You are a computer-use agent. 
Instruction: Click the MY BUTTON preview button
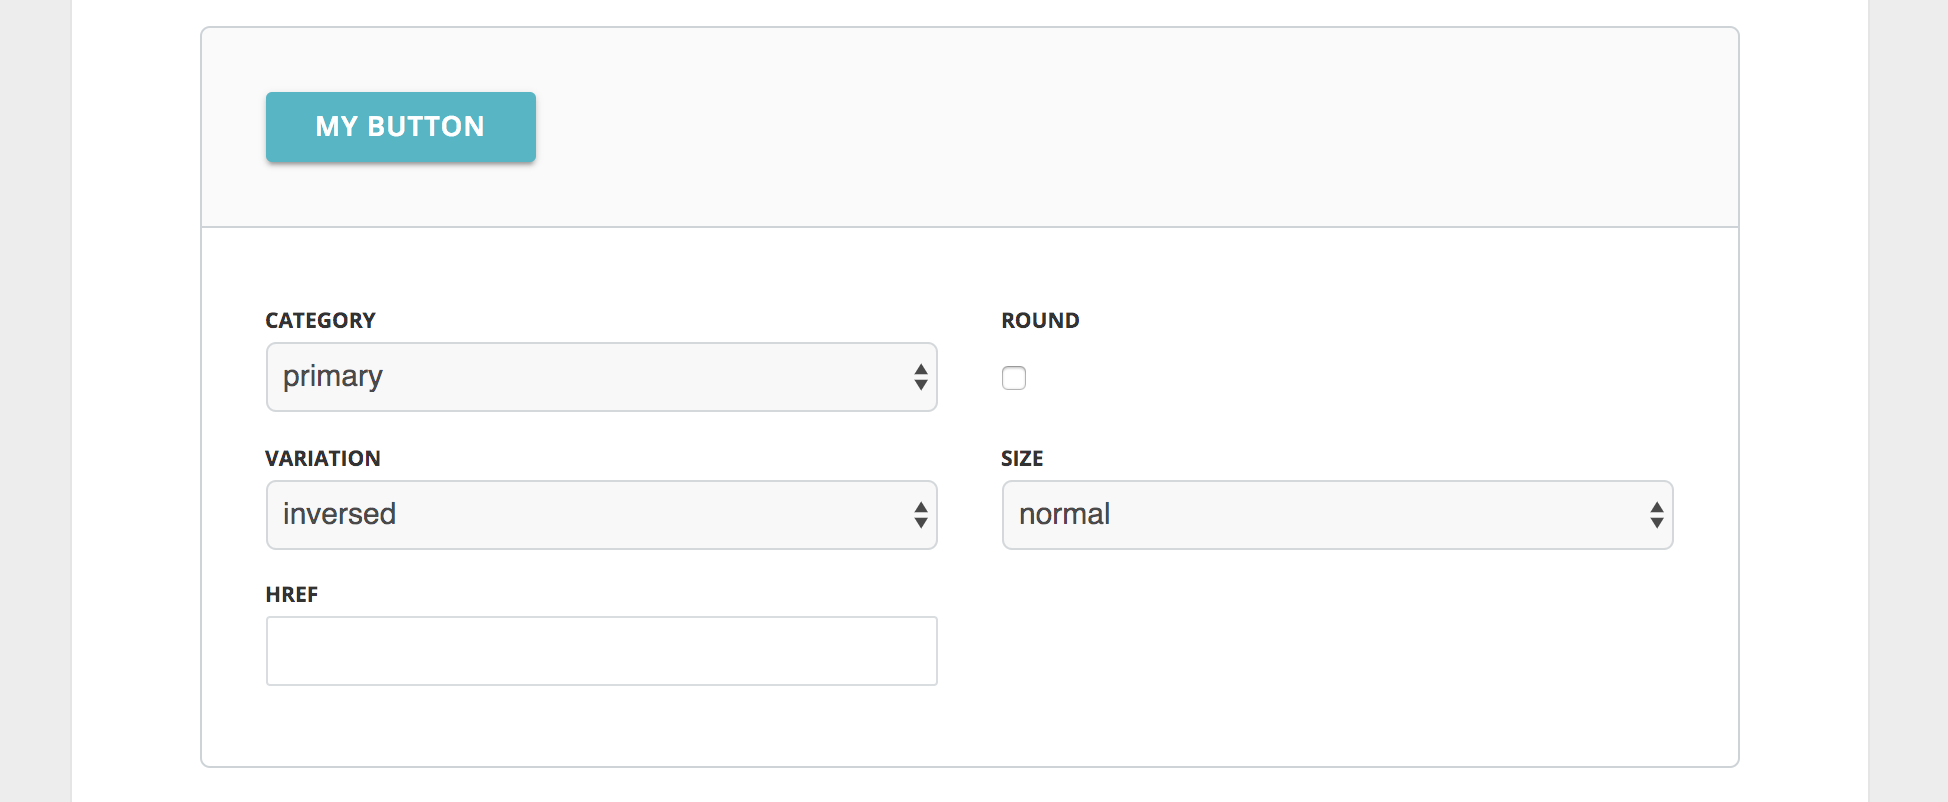400,127
